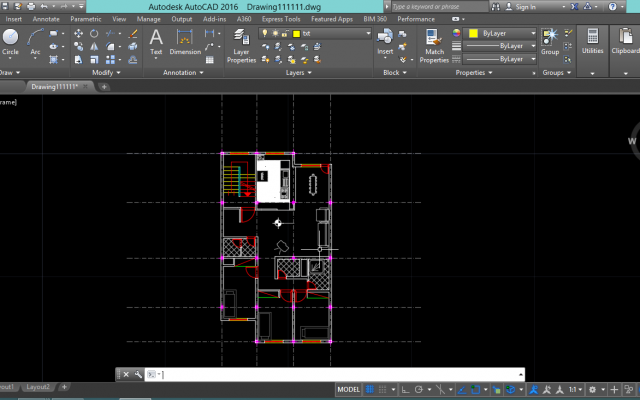Click the yellow layer color swatch

[x=296, y=33]
